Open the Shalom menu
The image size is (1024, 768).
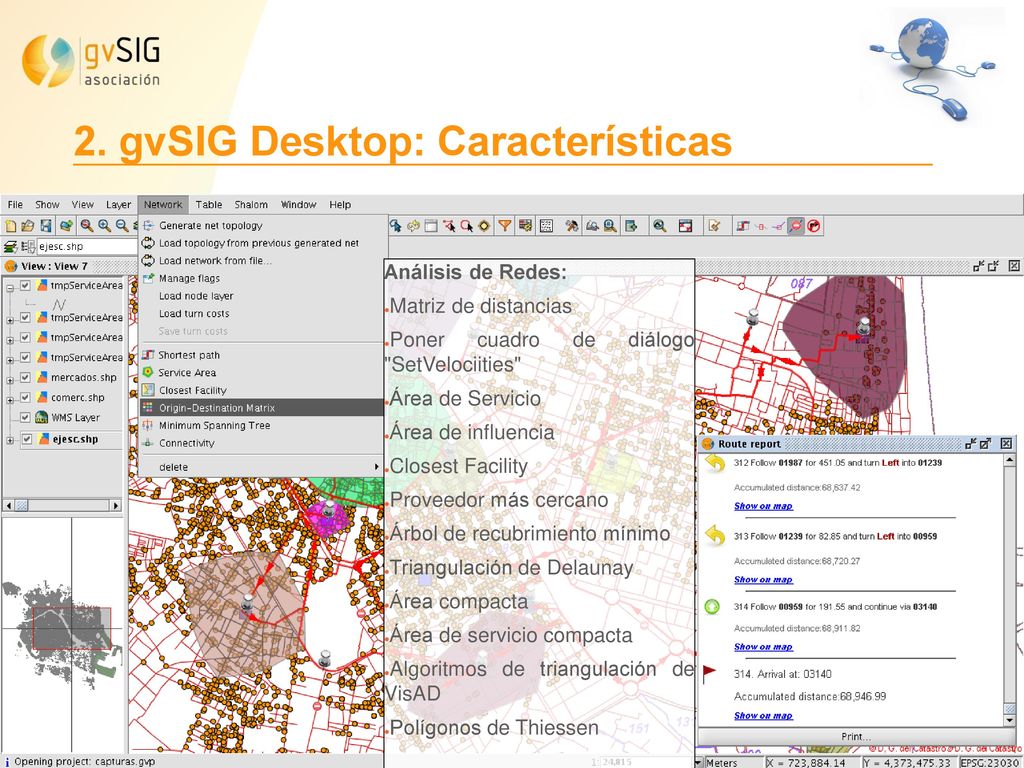pos(251,204)
